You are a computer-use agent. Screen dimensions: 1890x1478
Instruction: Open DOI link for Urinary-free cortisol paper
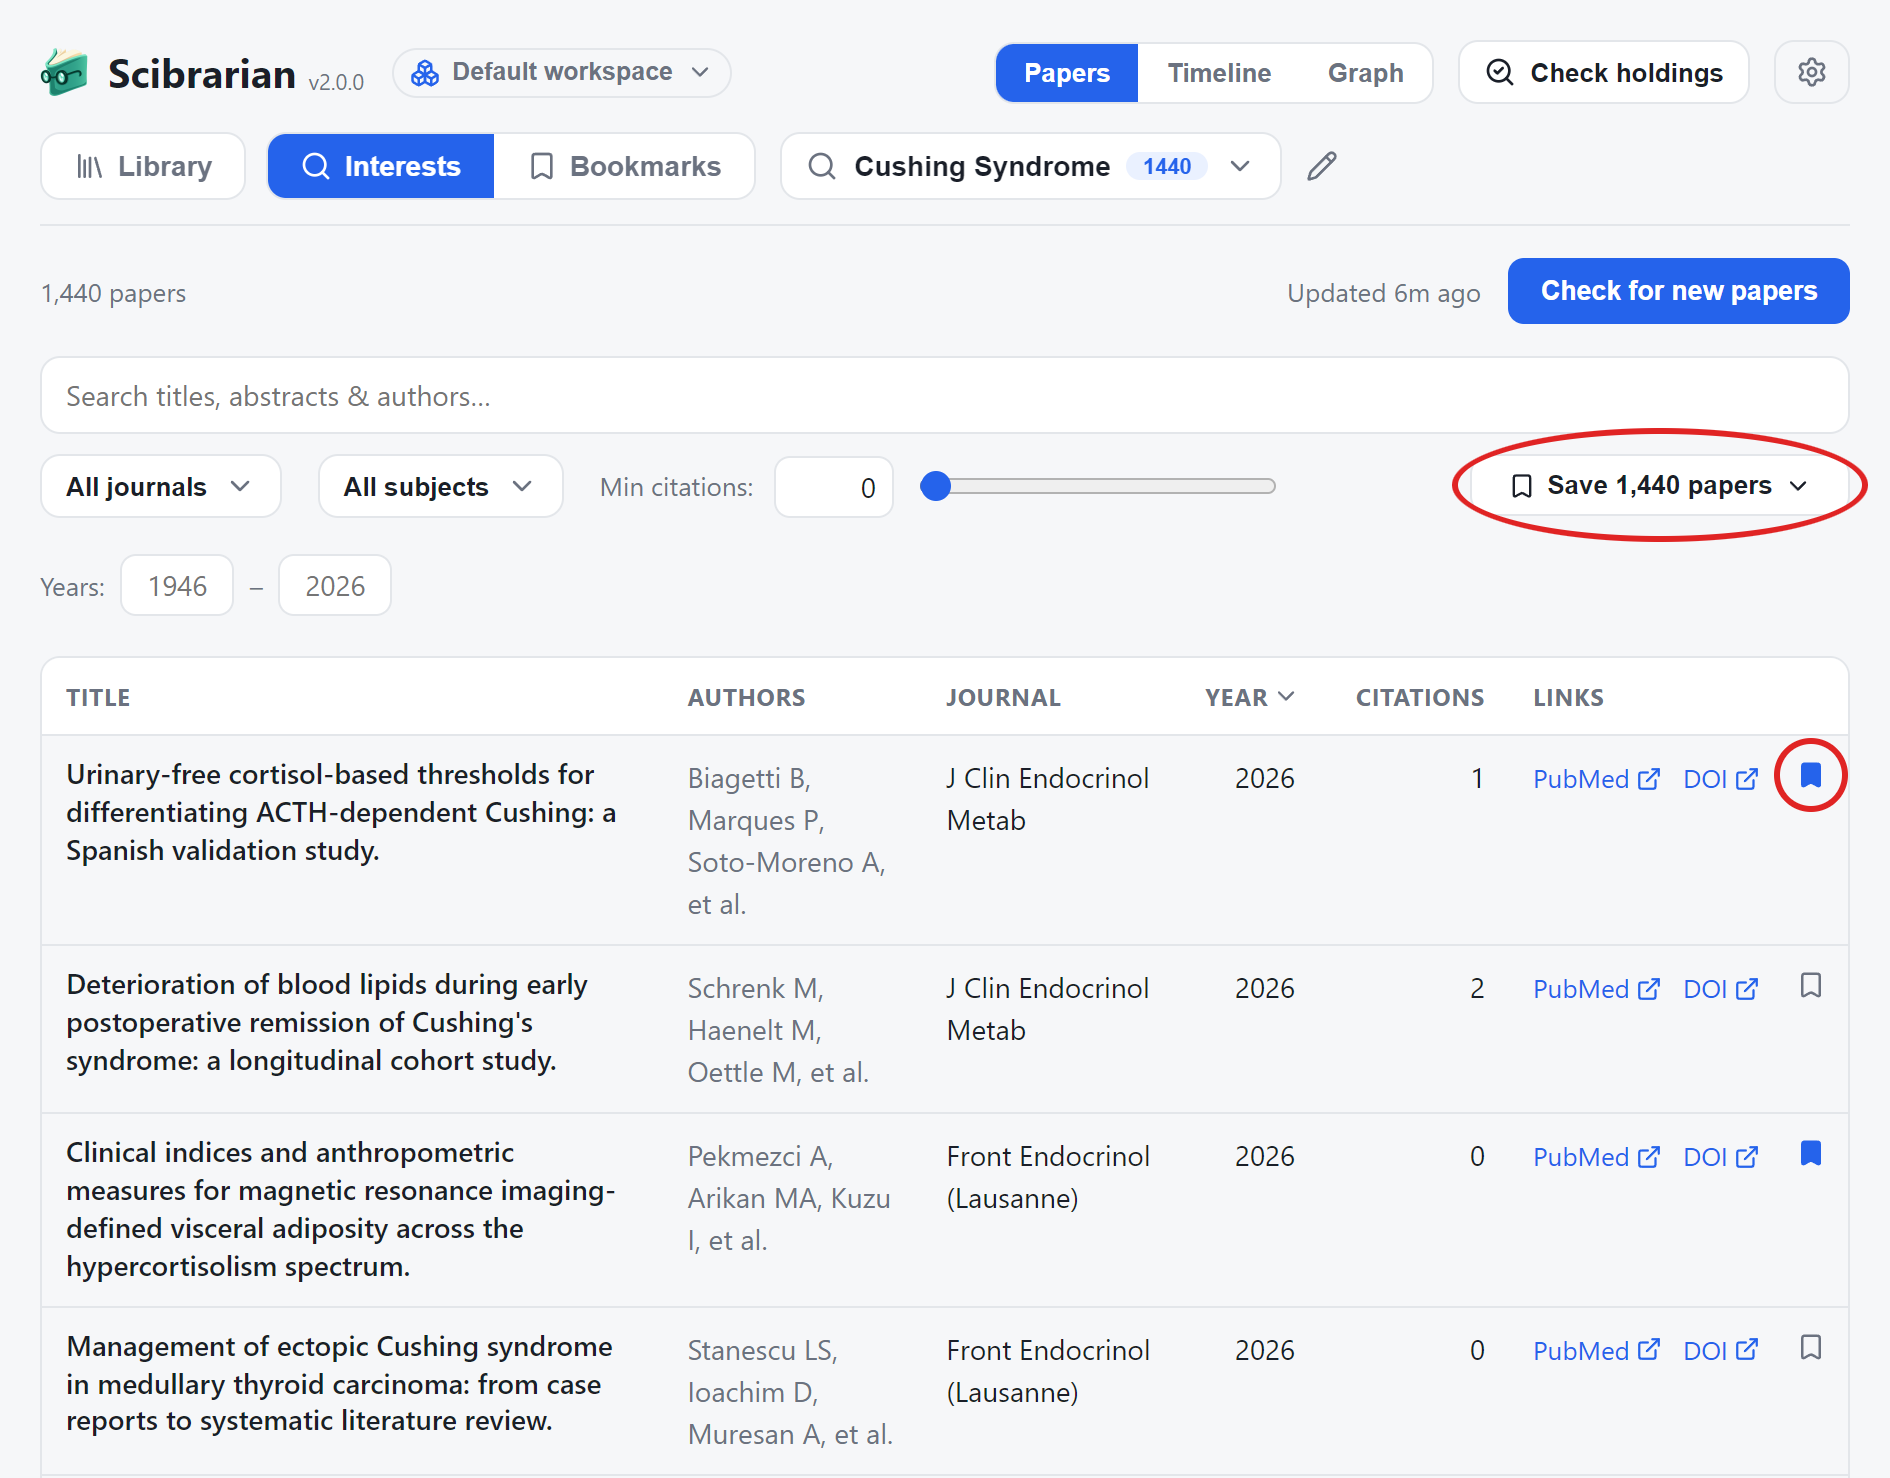coord(1720,779)
